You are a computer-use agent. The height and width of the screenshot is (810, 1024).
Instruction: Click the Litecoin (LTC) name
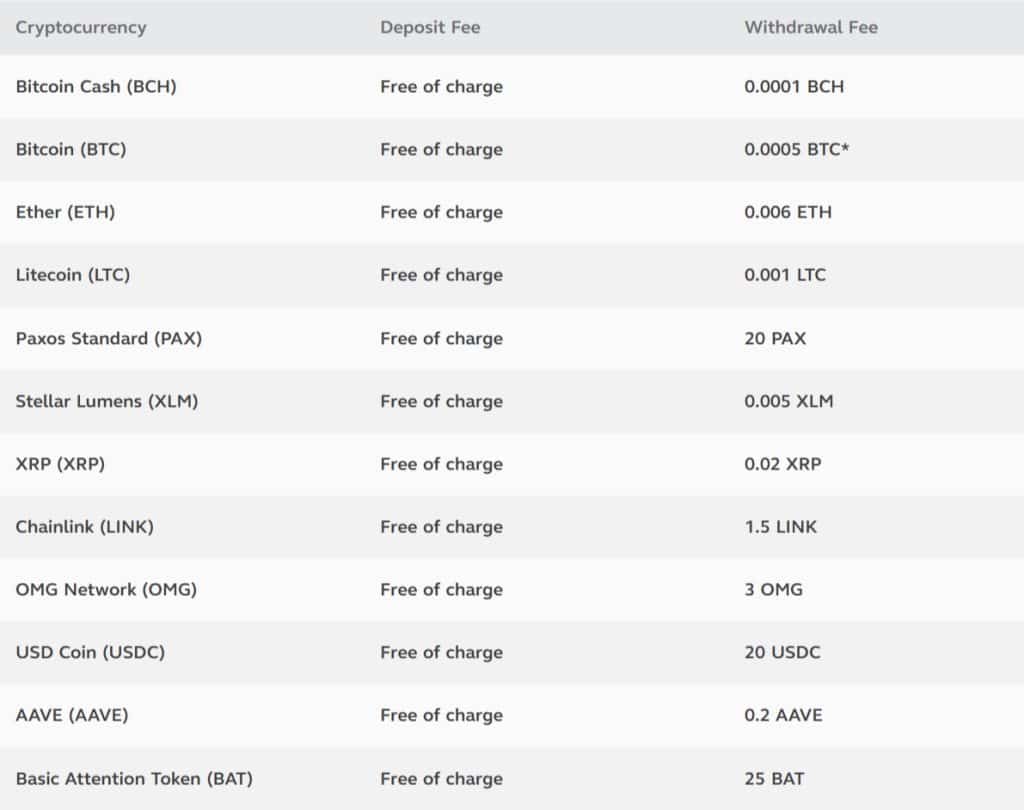point(73,275)
